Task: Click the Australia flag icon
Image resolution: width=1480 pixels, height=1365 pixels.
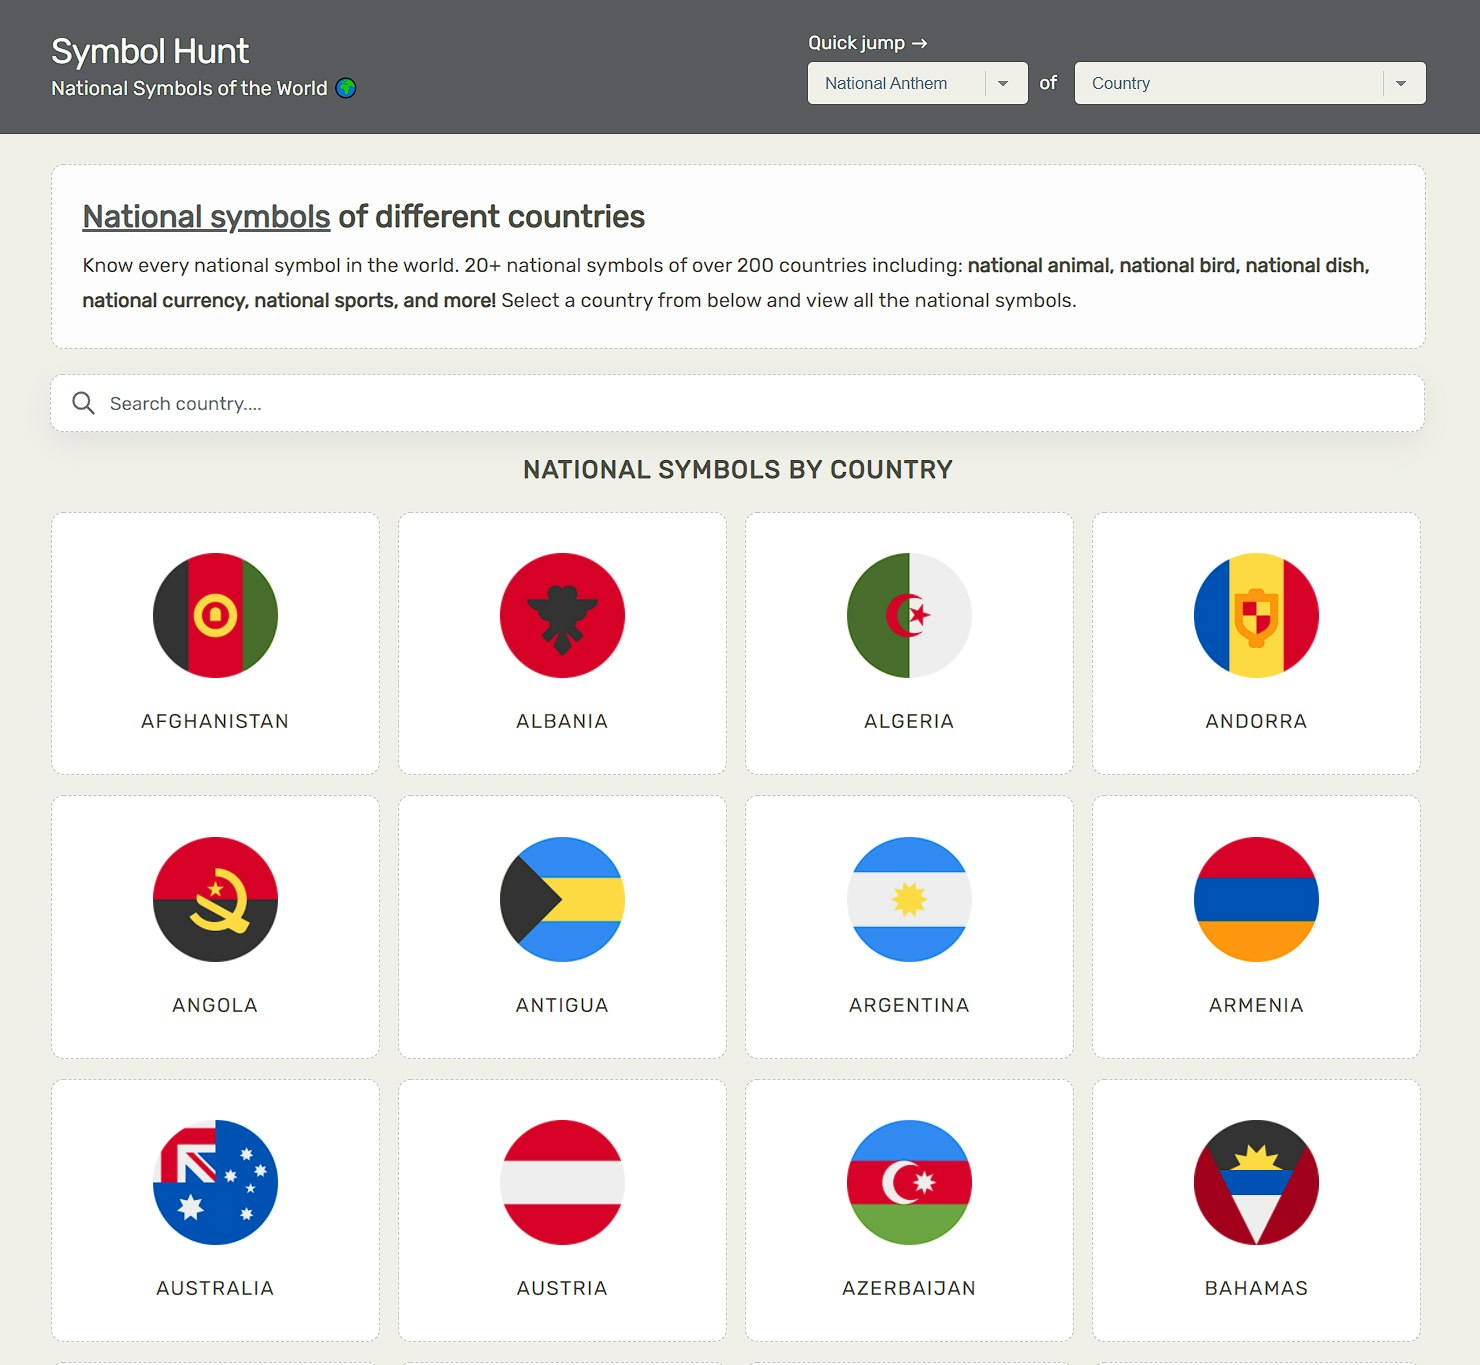Action: click(214, 1182)
